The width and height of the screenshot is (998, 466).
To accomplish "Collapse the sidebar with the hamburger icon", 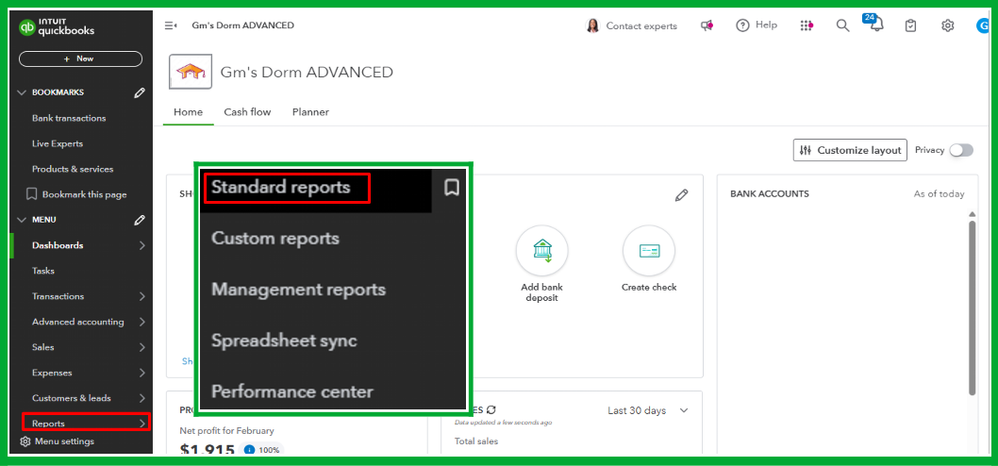I will pos(171,25).
